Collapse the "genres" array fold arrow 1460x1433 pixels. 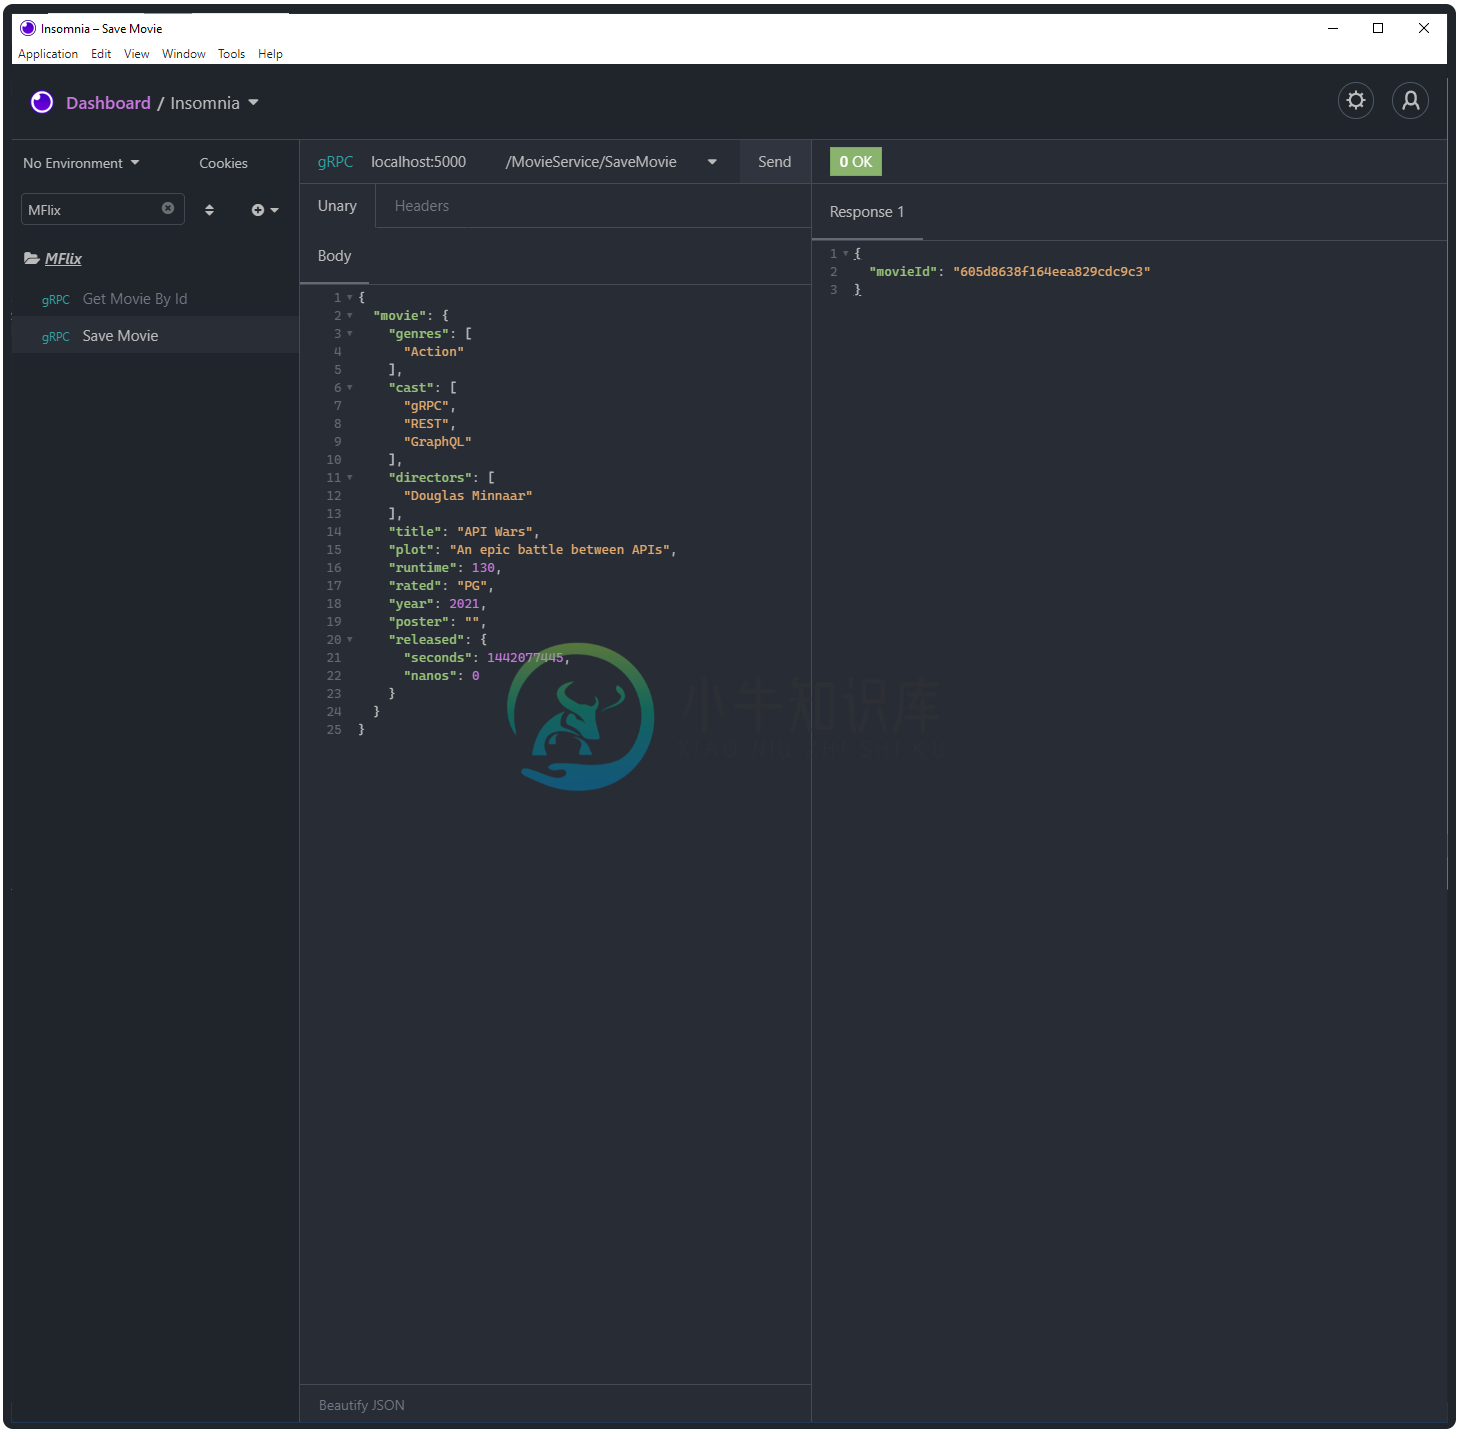click(350, 334)
